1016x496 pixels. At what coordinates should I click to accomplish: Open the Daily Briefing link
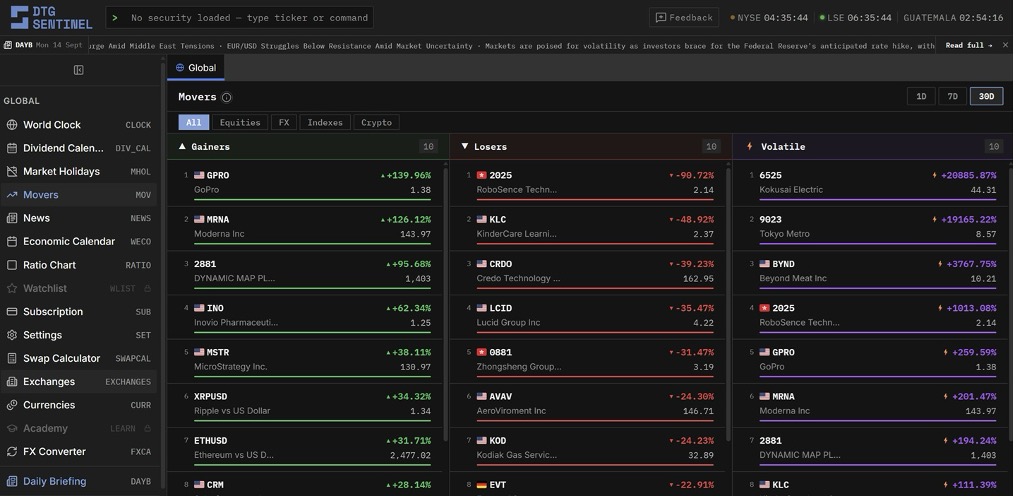click(x=78, y=481)
